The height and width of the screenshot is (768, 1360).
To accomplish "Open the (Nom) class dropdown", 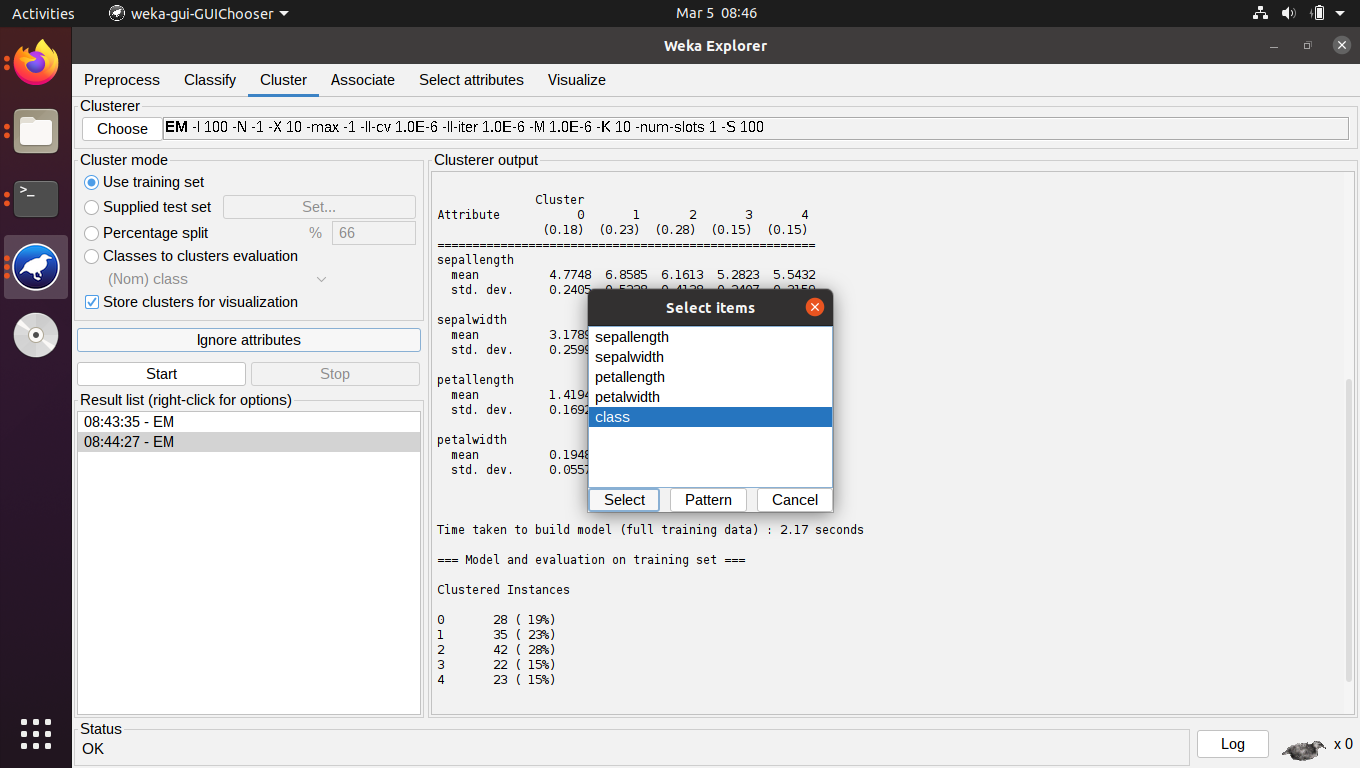I will (x=217, y=279).
